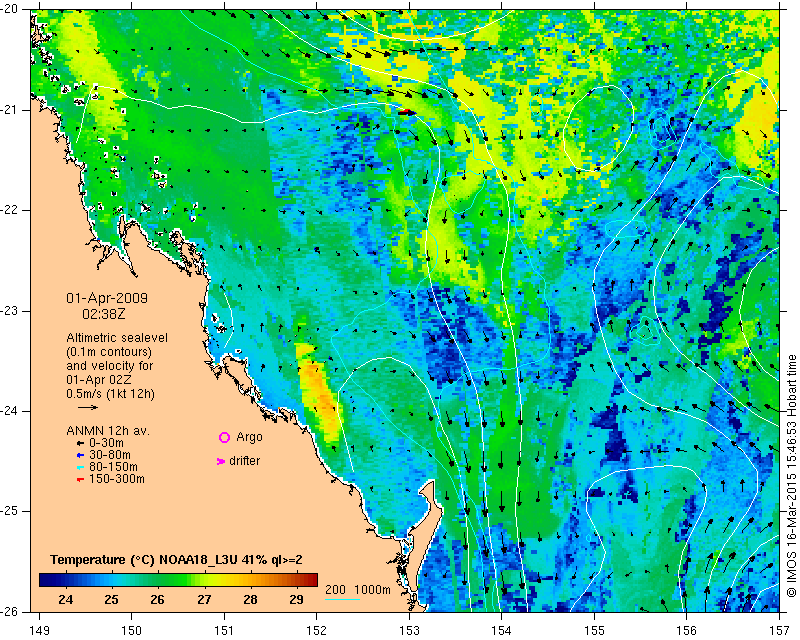
Task: Click the red ANMN current marker near -21 latitude
Action: [x=406, y=112]
